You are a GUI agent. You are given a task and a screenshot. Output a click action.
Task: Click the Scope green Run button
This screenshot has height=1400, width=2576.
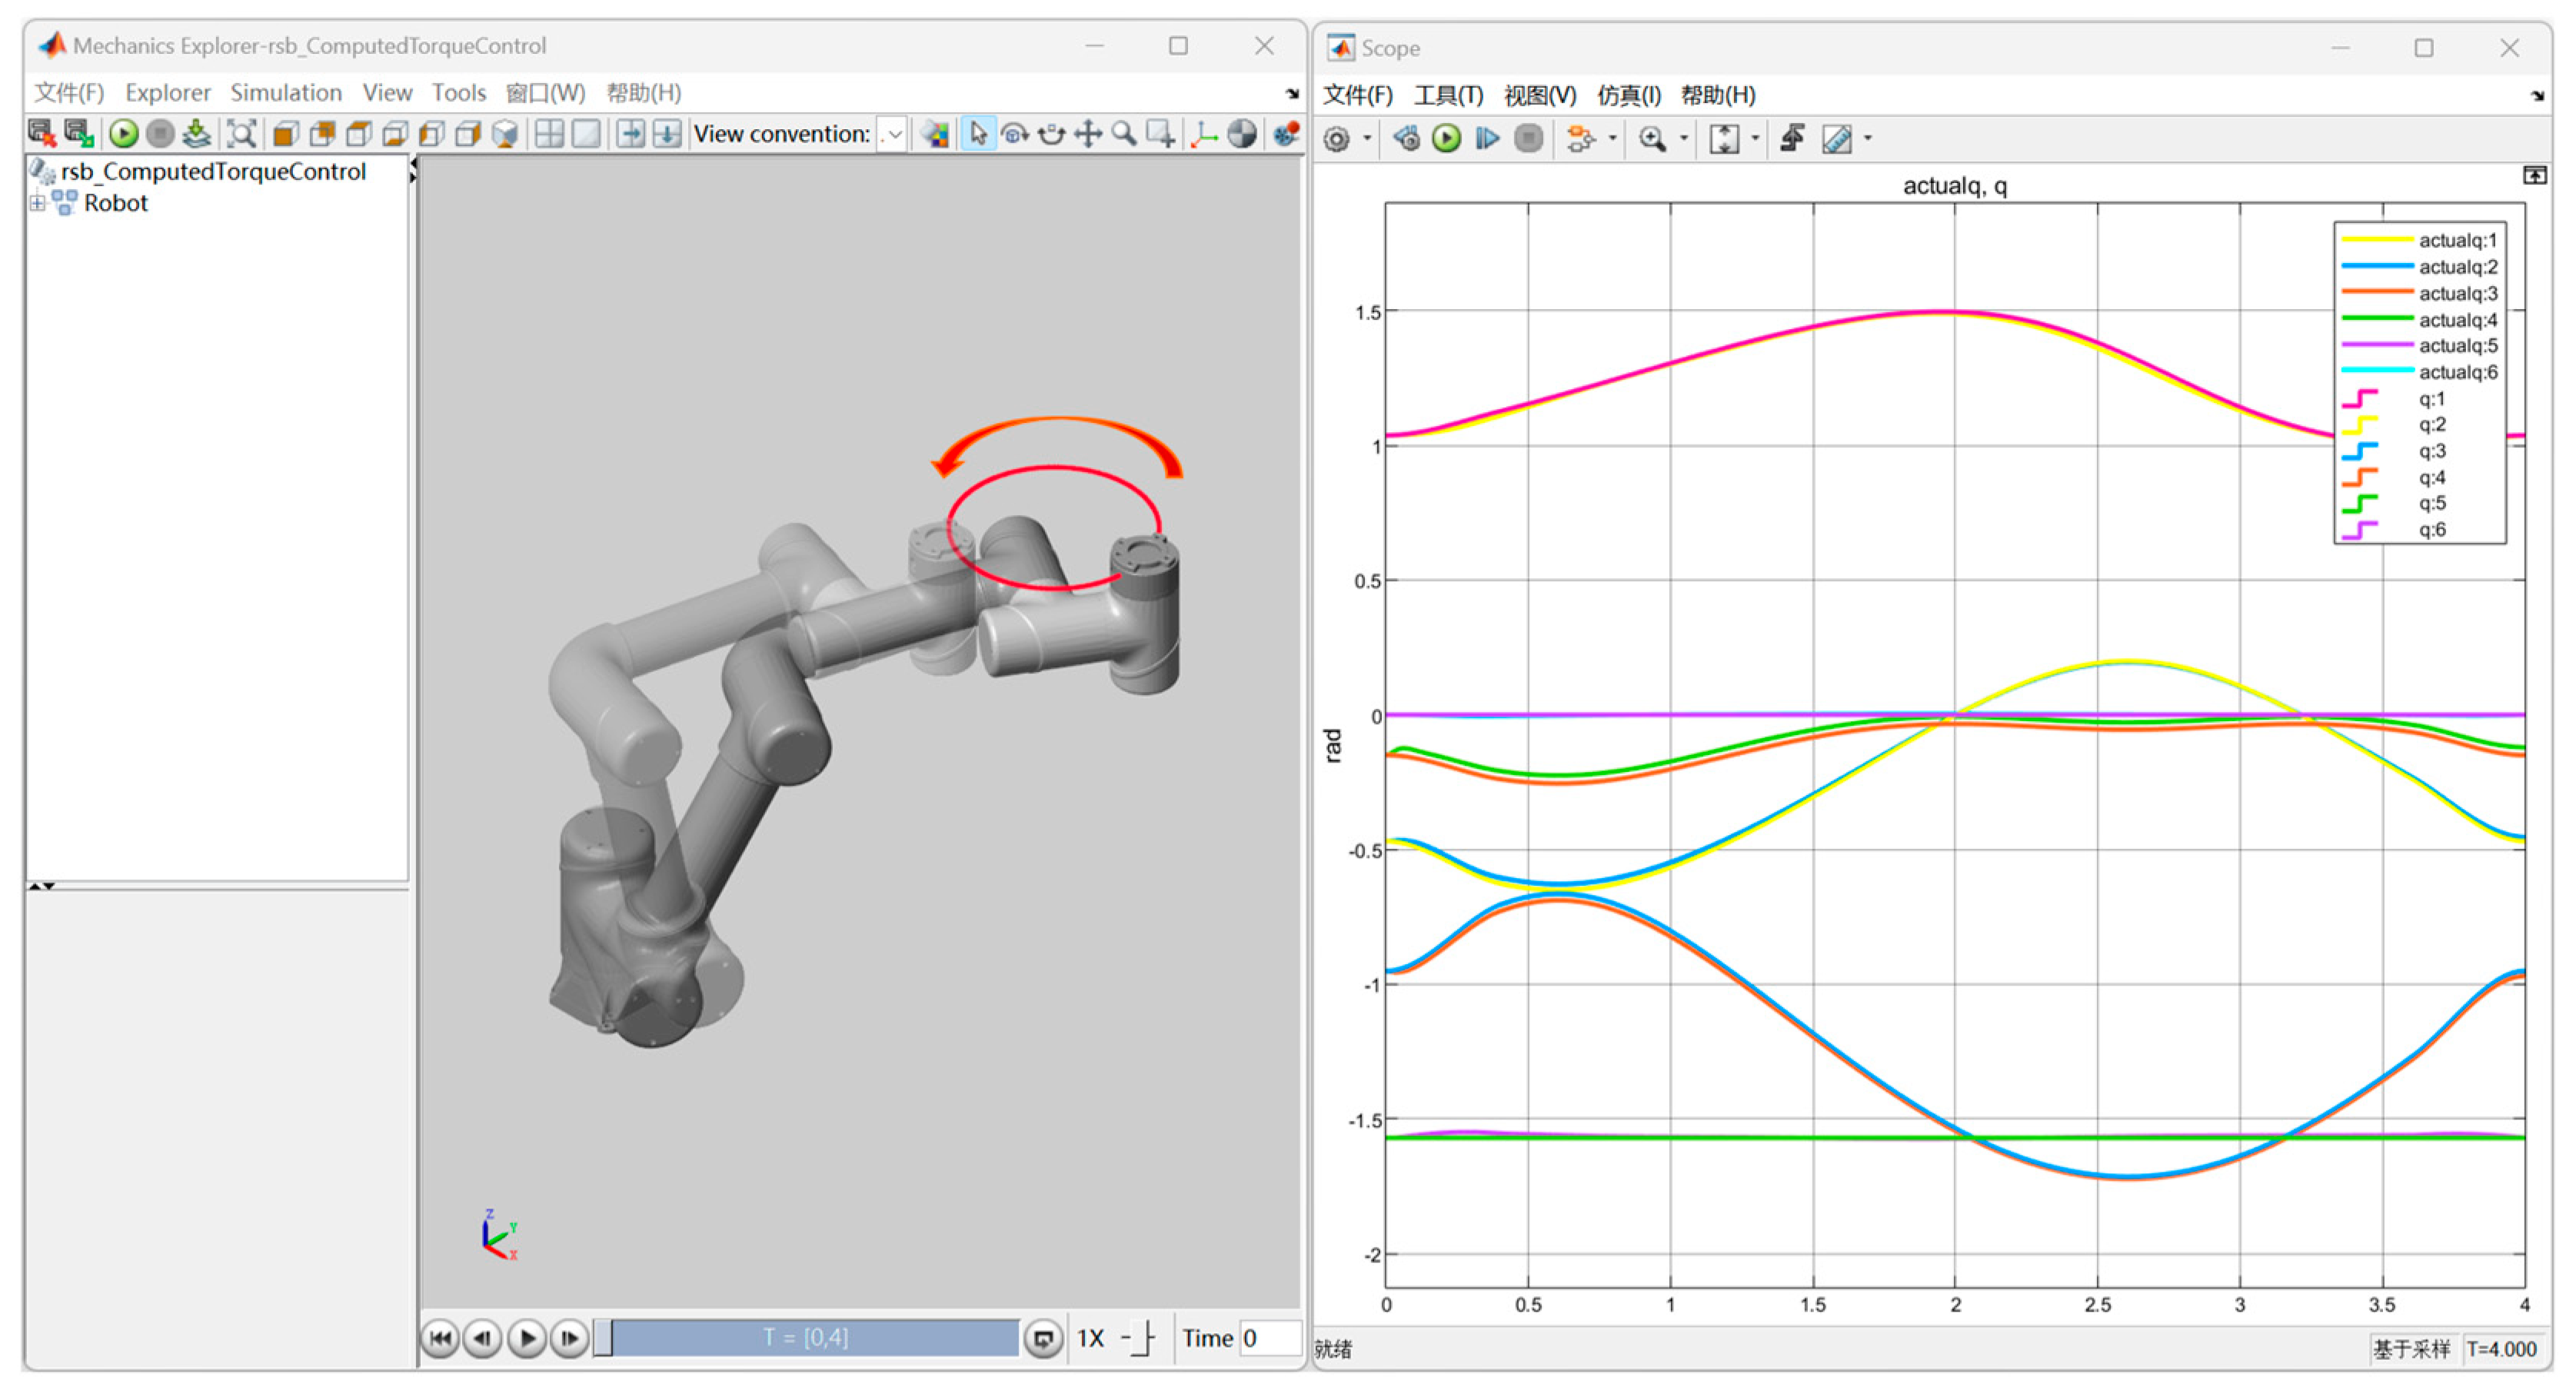[1446, 139]
